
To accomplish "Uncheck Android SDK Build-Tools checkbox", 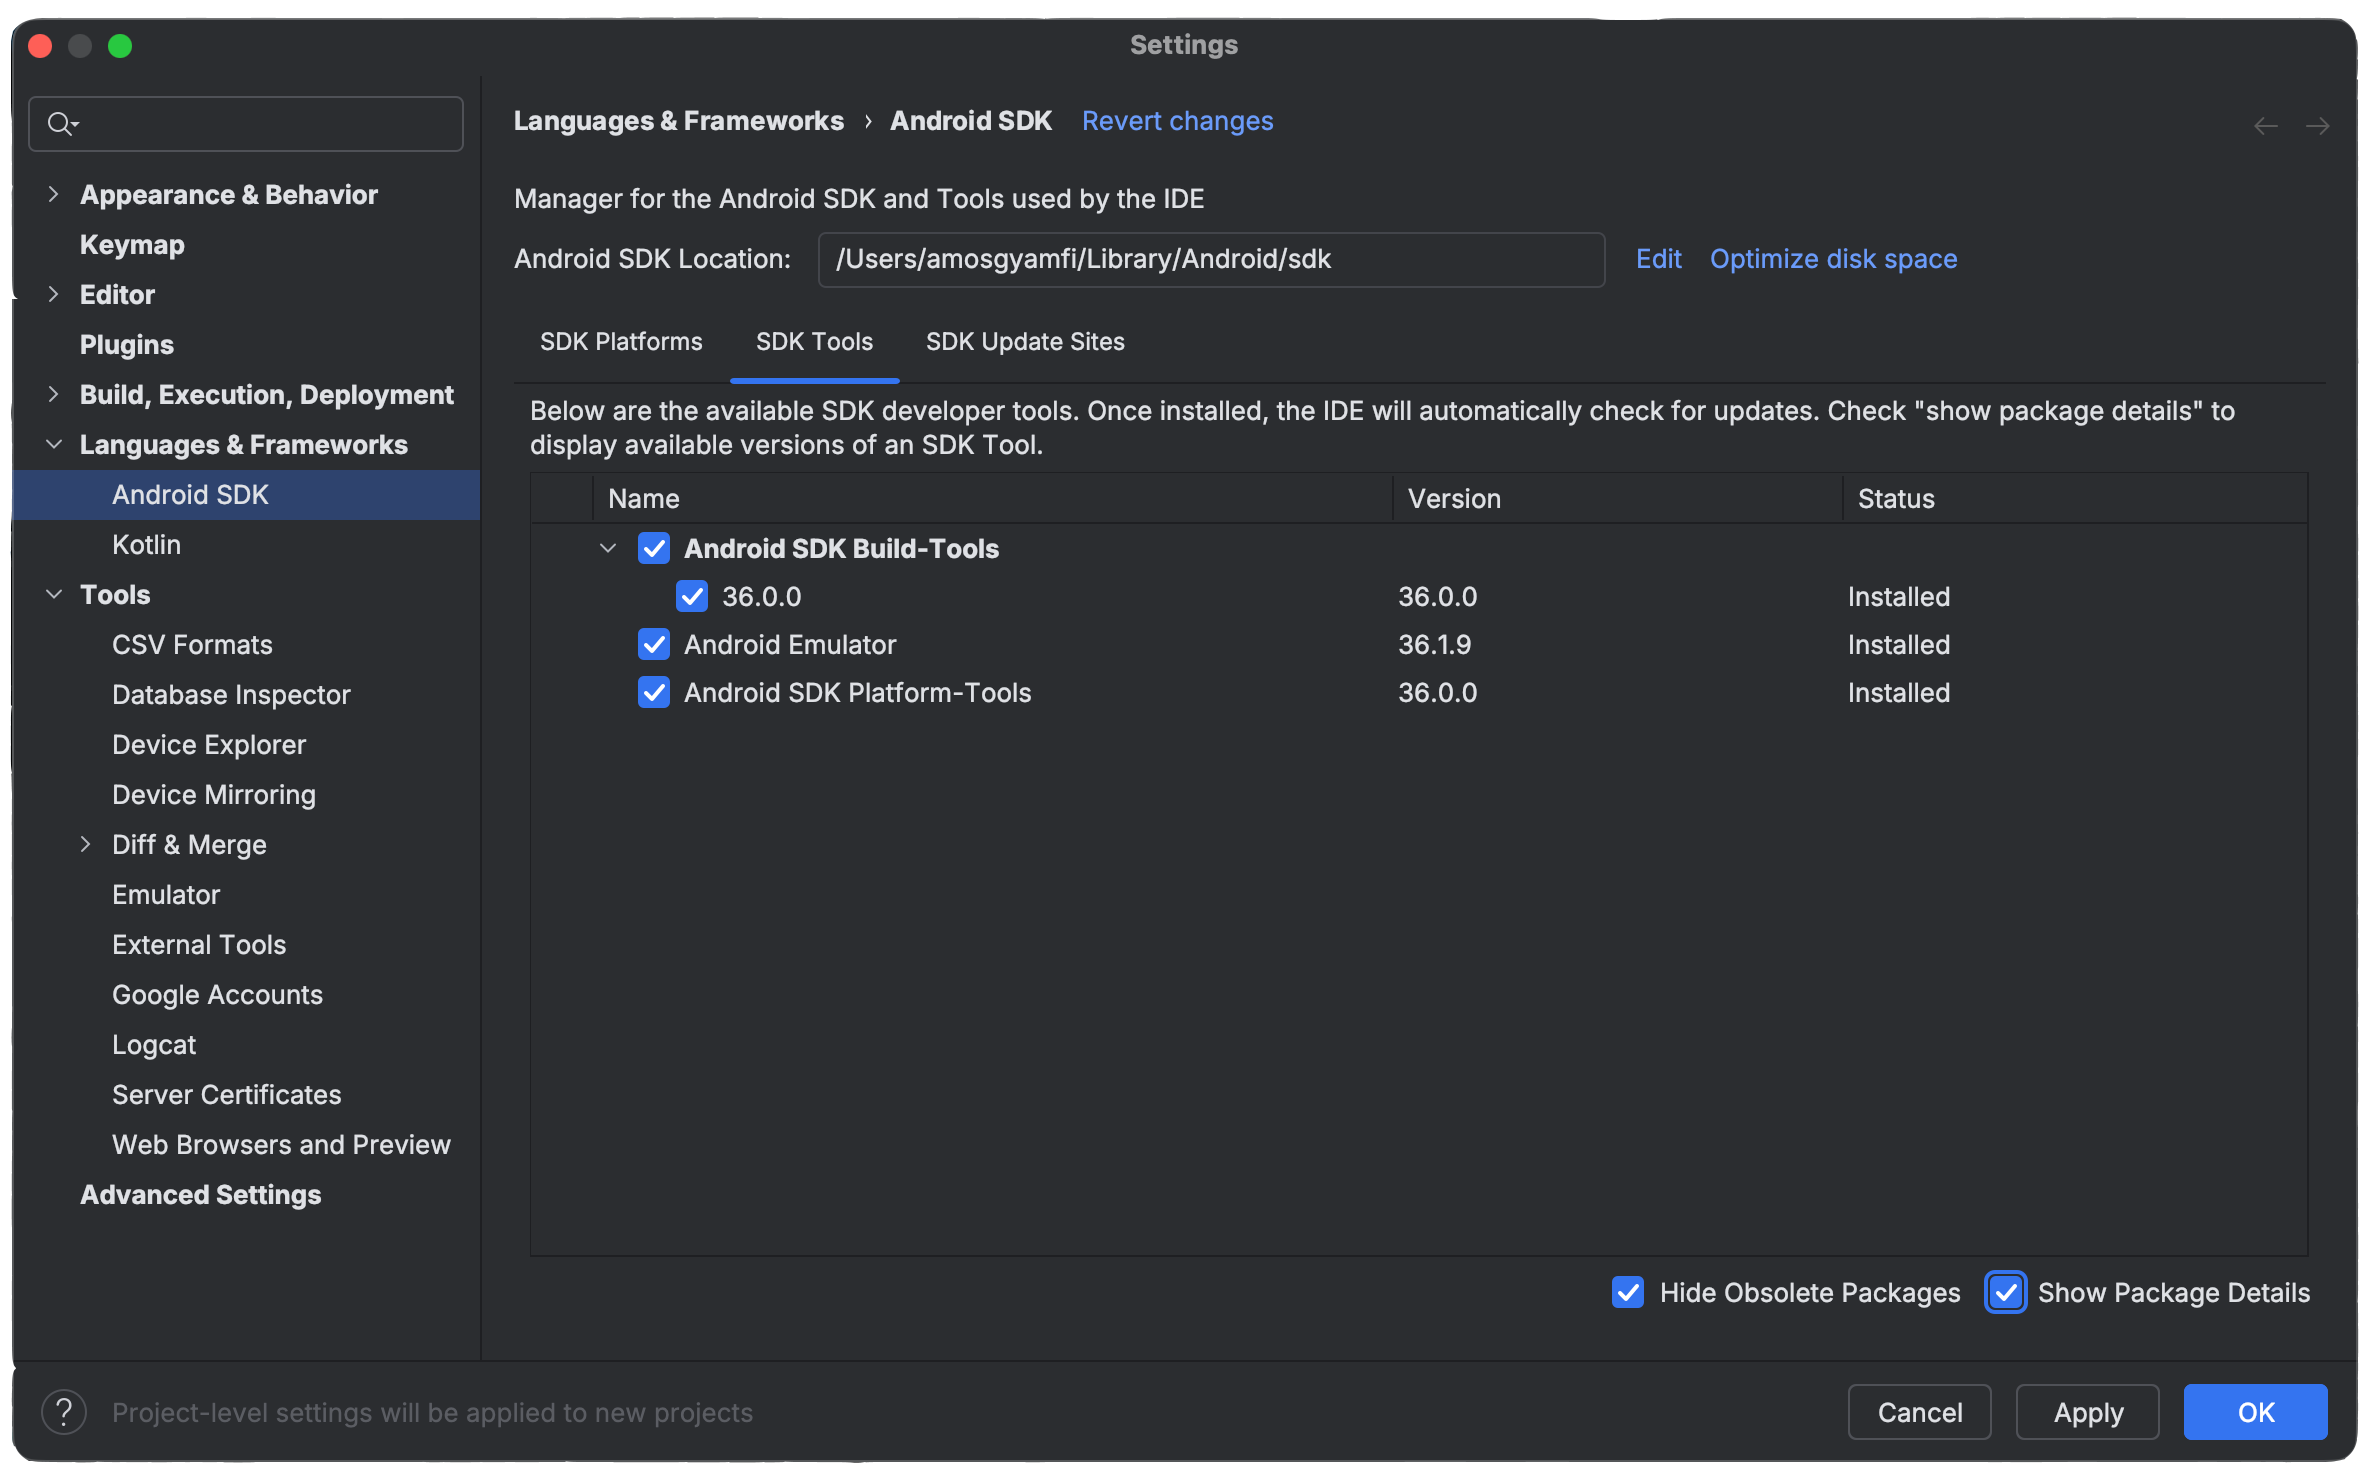I will point(654,548).
